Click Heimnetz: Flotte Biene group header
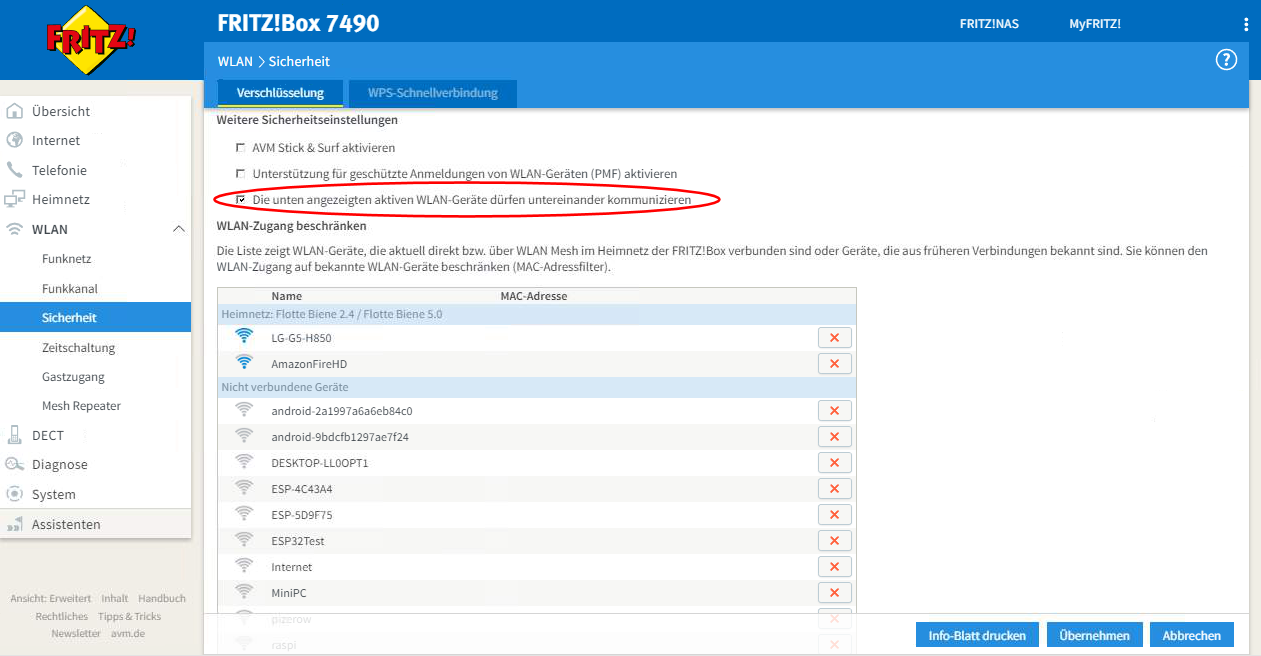This screenshot has height=656, width=1261. tap(536, 314)
